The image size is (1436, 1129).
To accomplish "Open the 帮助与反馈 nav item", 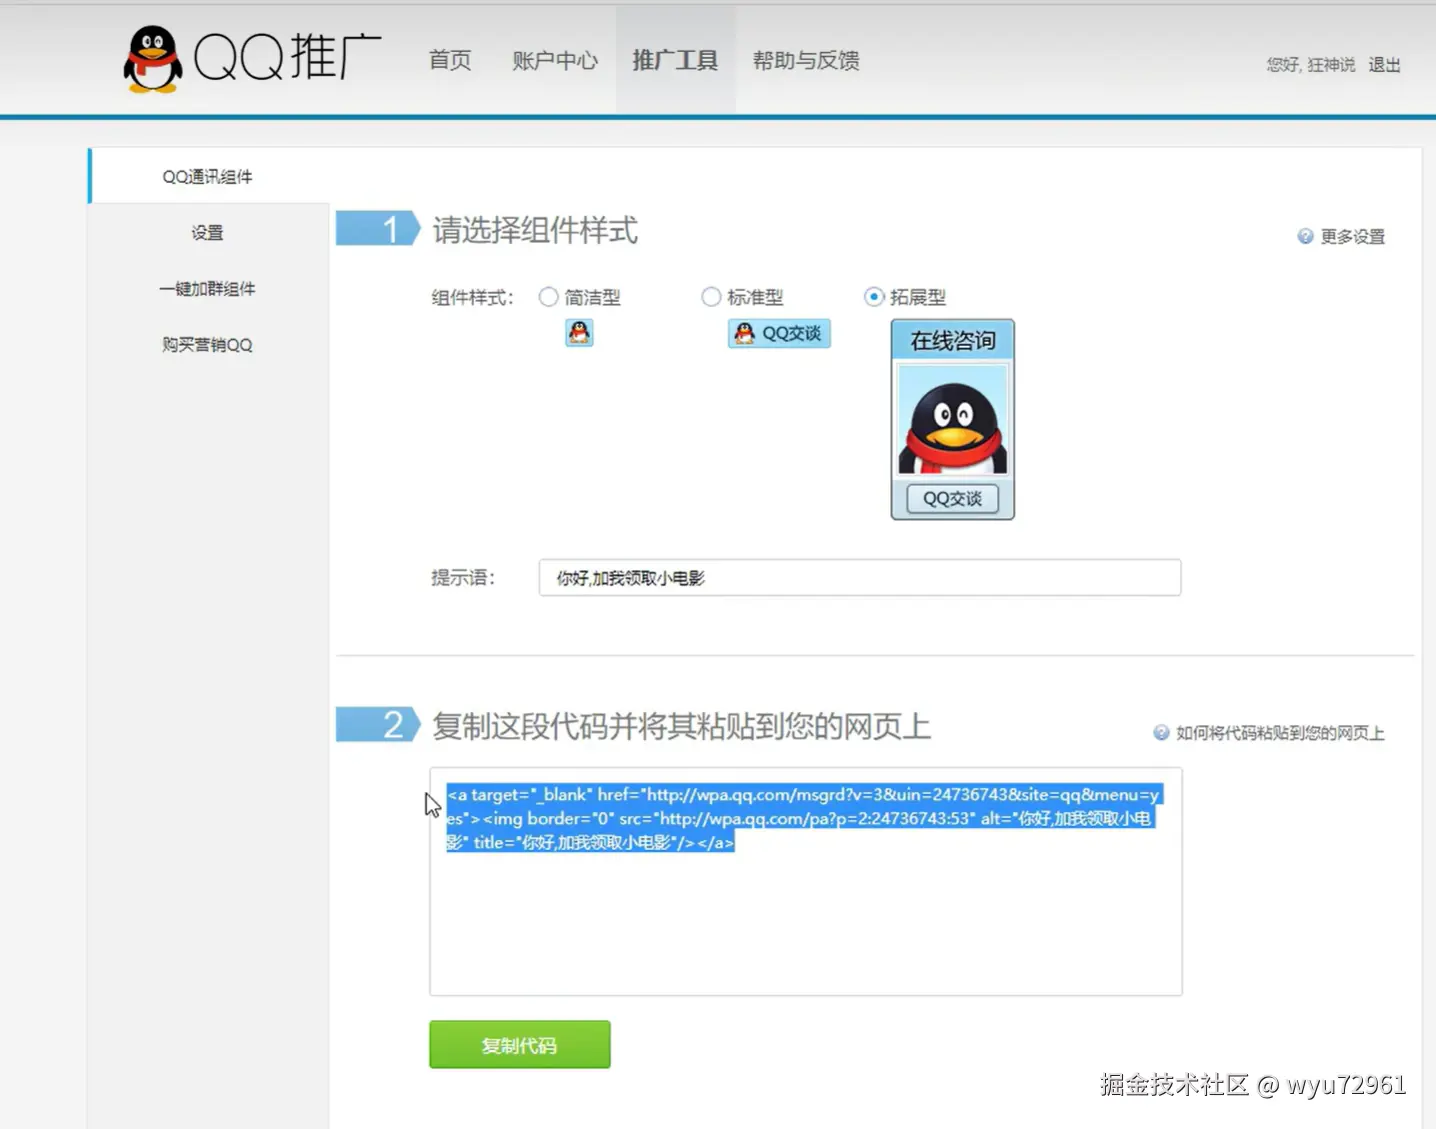I will tap(806, 60).
